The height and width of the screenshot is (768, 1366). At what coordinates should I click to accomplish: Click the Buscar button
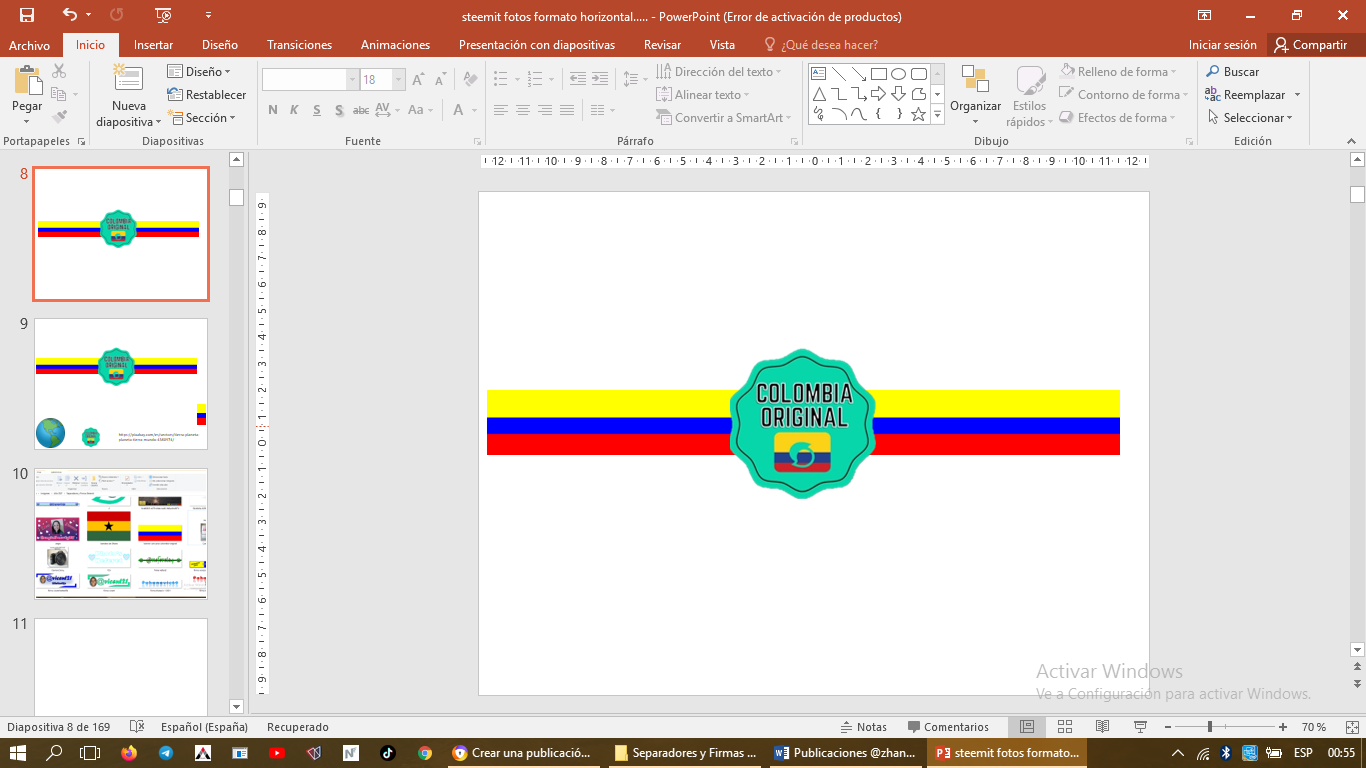coord(1232,72)
